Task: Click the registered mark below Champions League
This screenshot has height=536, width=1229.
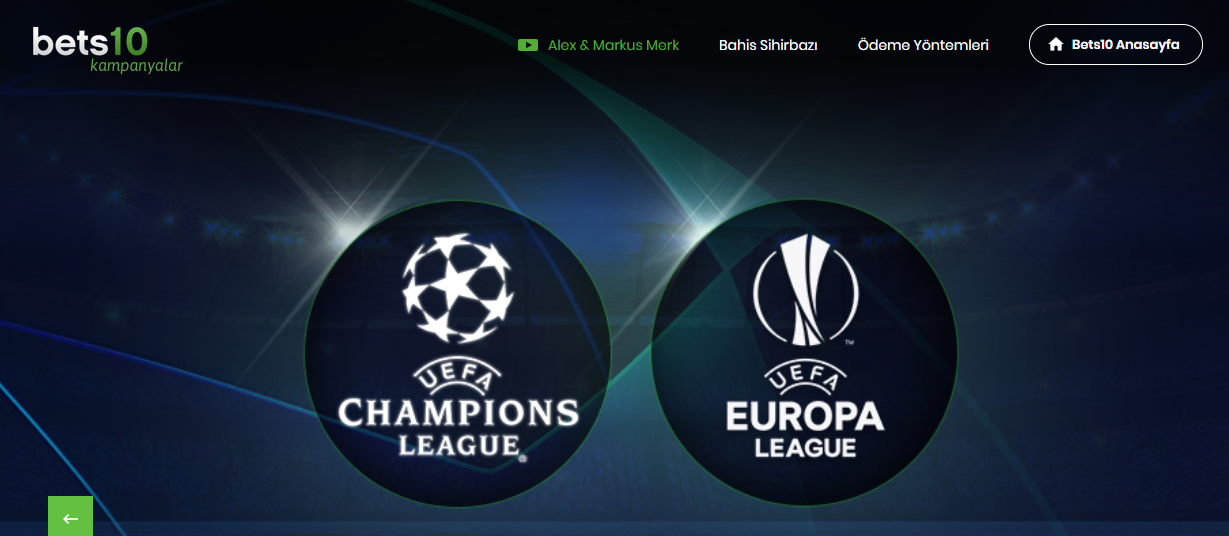Action: (x=522, y=458)
